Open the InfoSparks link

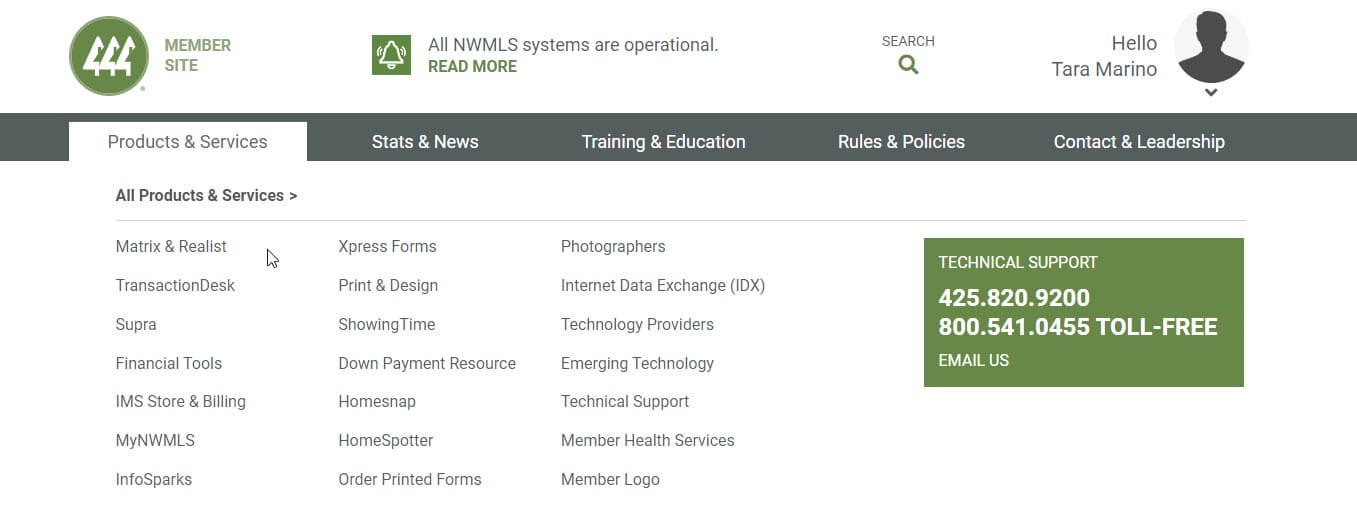[x=154, y=479]
